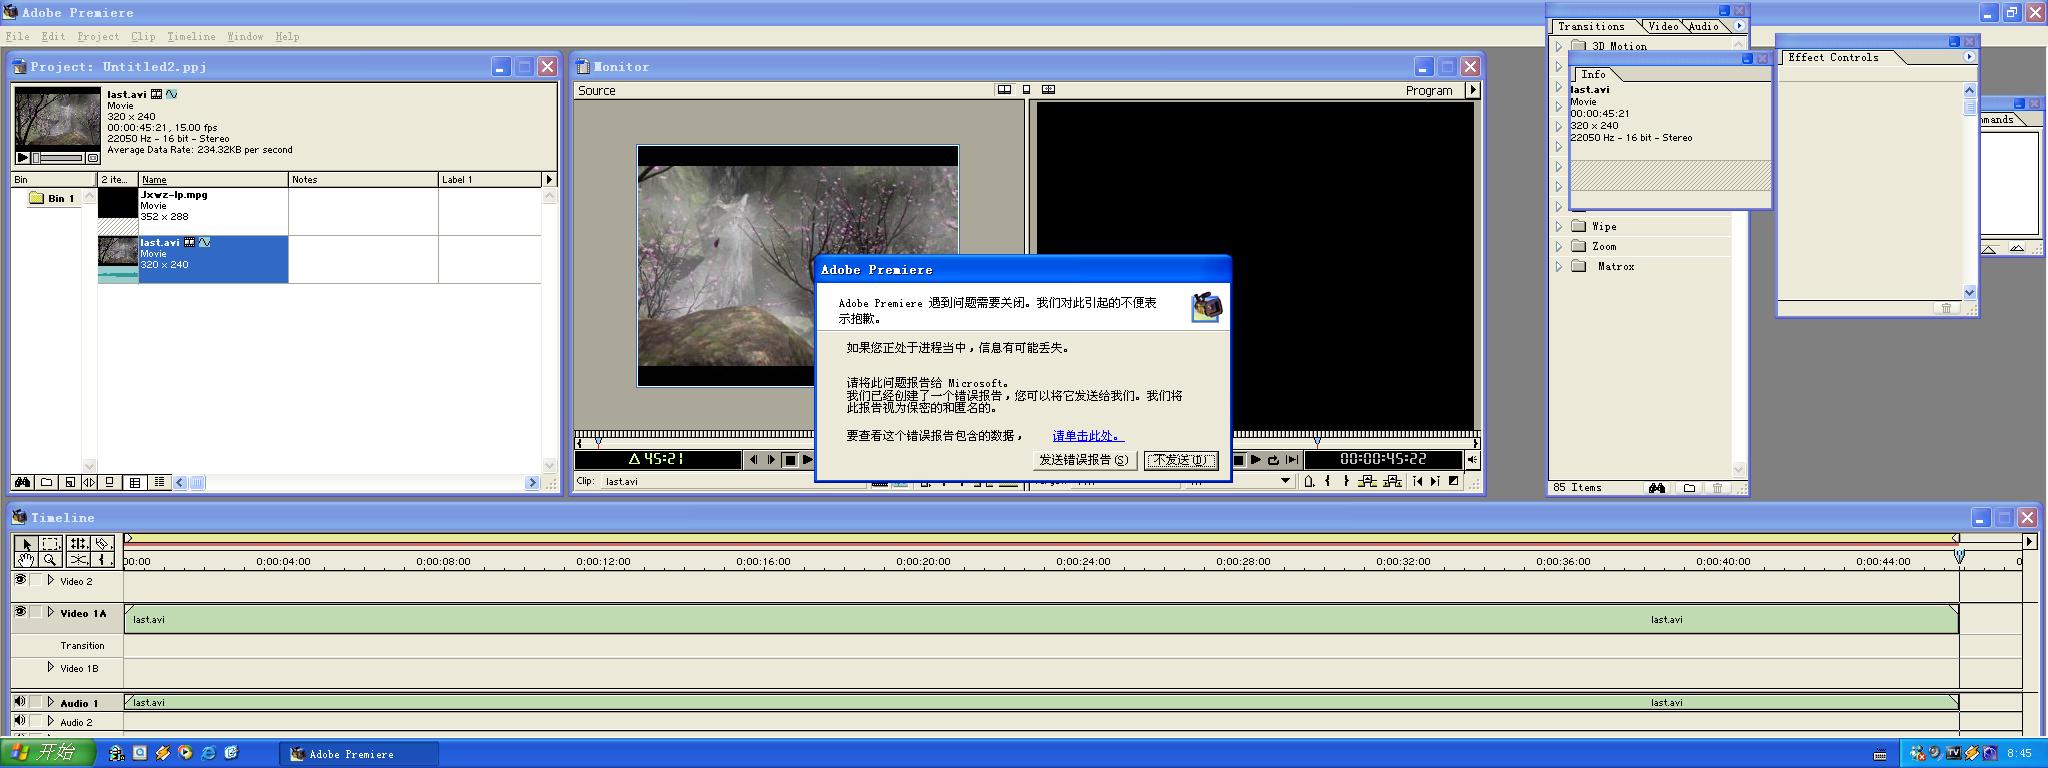Expand the Video 1B track
This screenshot has width=2048, height=768.
(51, 667)
